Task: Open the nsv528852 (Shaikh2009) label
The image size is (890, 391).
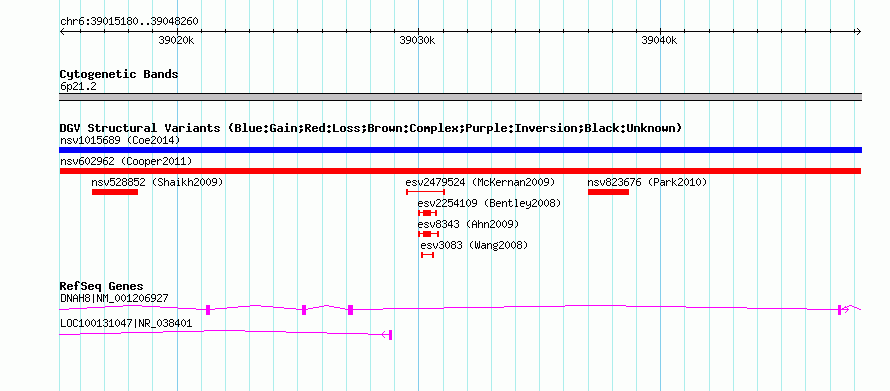Action: click(157, 182)
